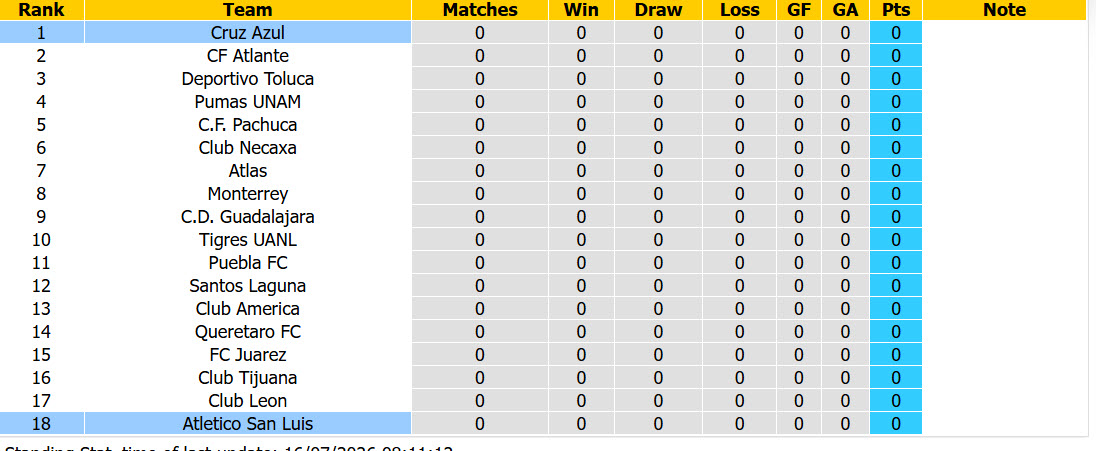Select Pumas UNAM in the standings
This screenshot has height=451, width=1101.
[247, 102]
